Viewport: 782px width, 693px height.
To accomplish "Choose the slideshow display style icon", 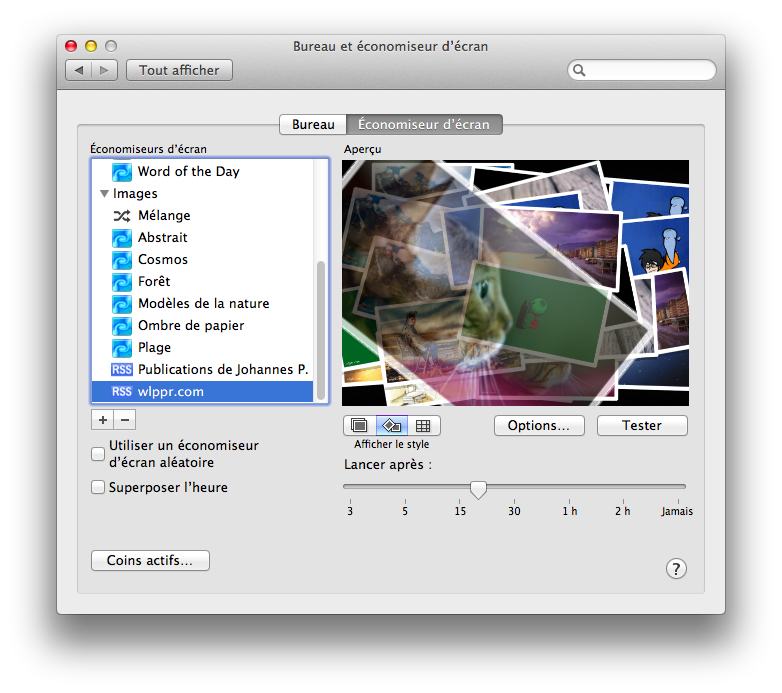I will 359,426.
